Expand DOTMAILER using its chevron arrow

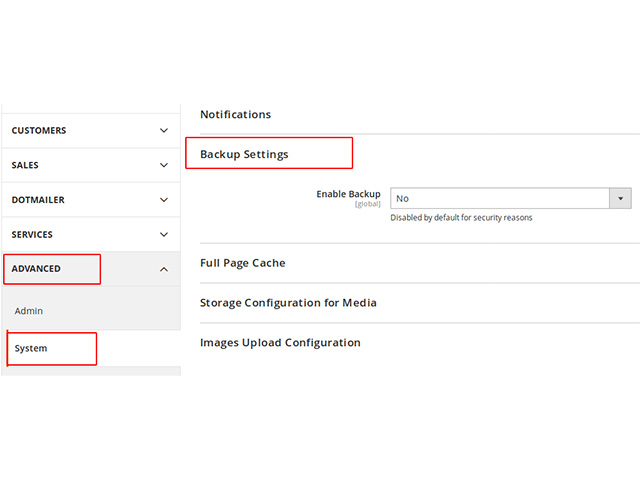(x=164, y=200)
